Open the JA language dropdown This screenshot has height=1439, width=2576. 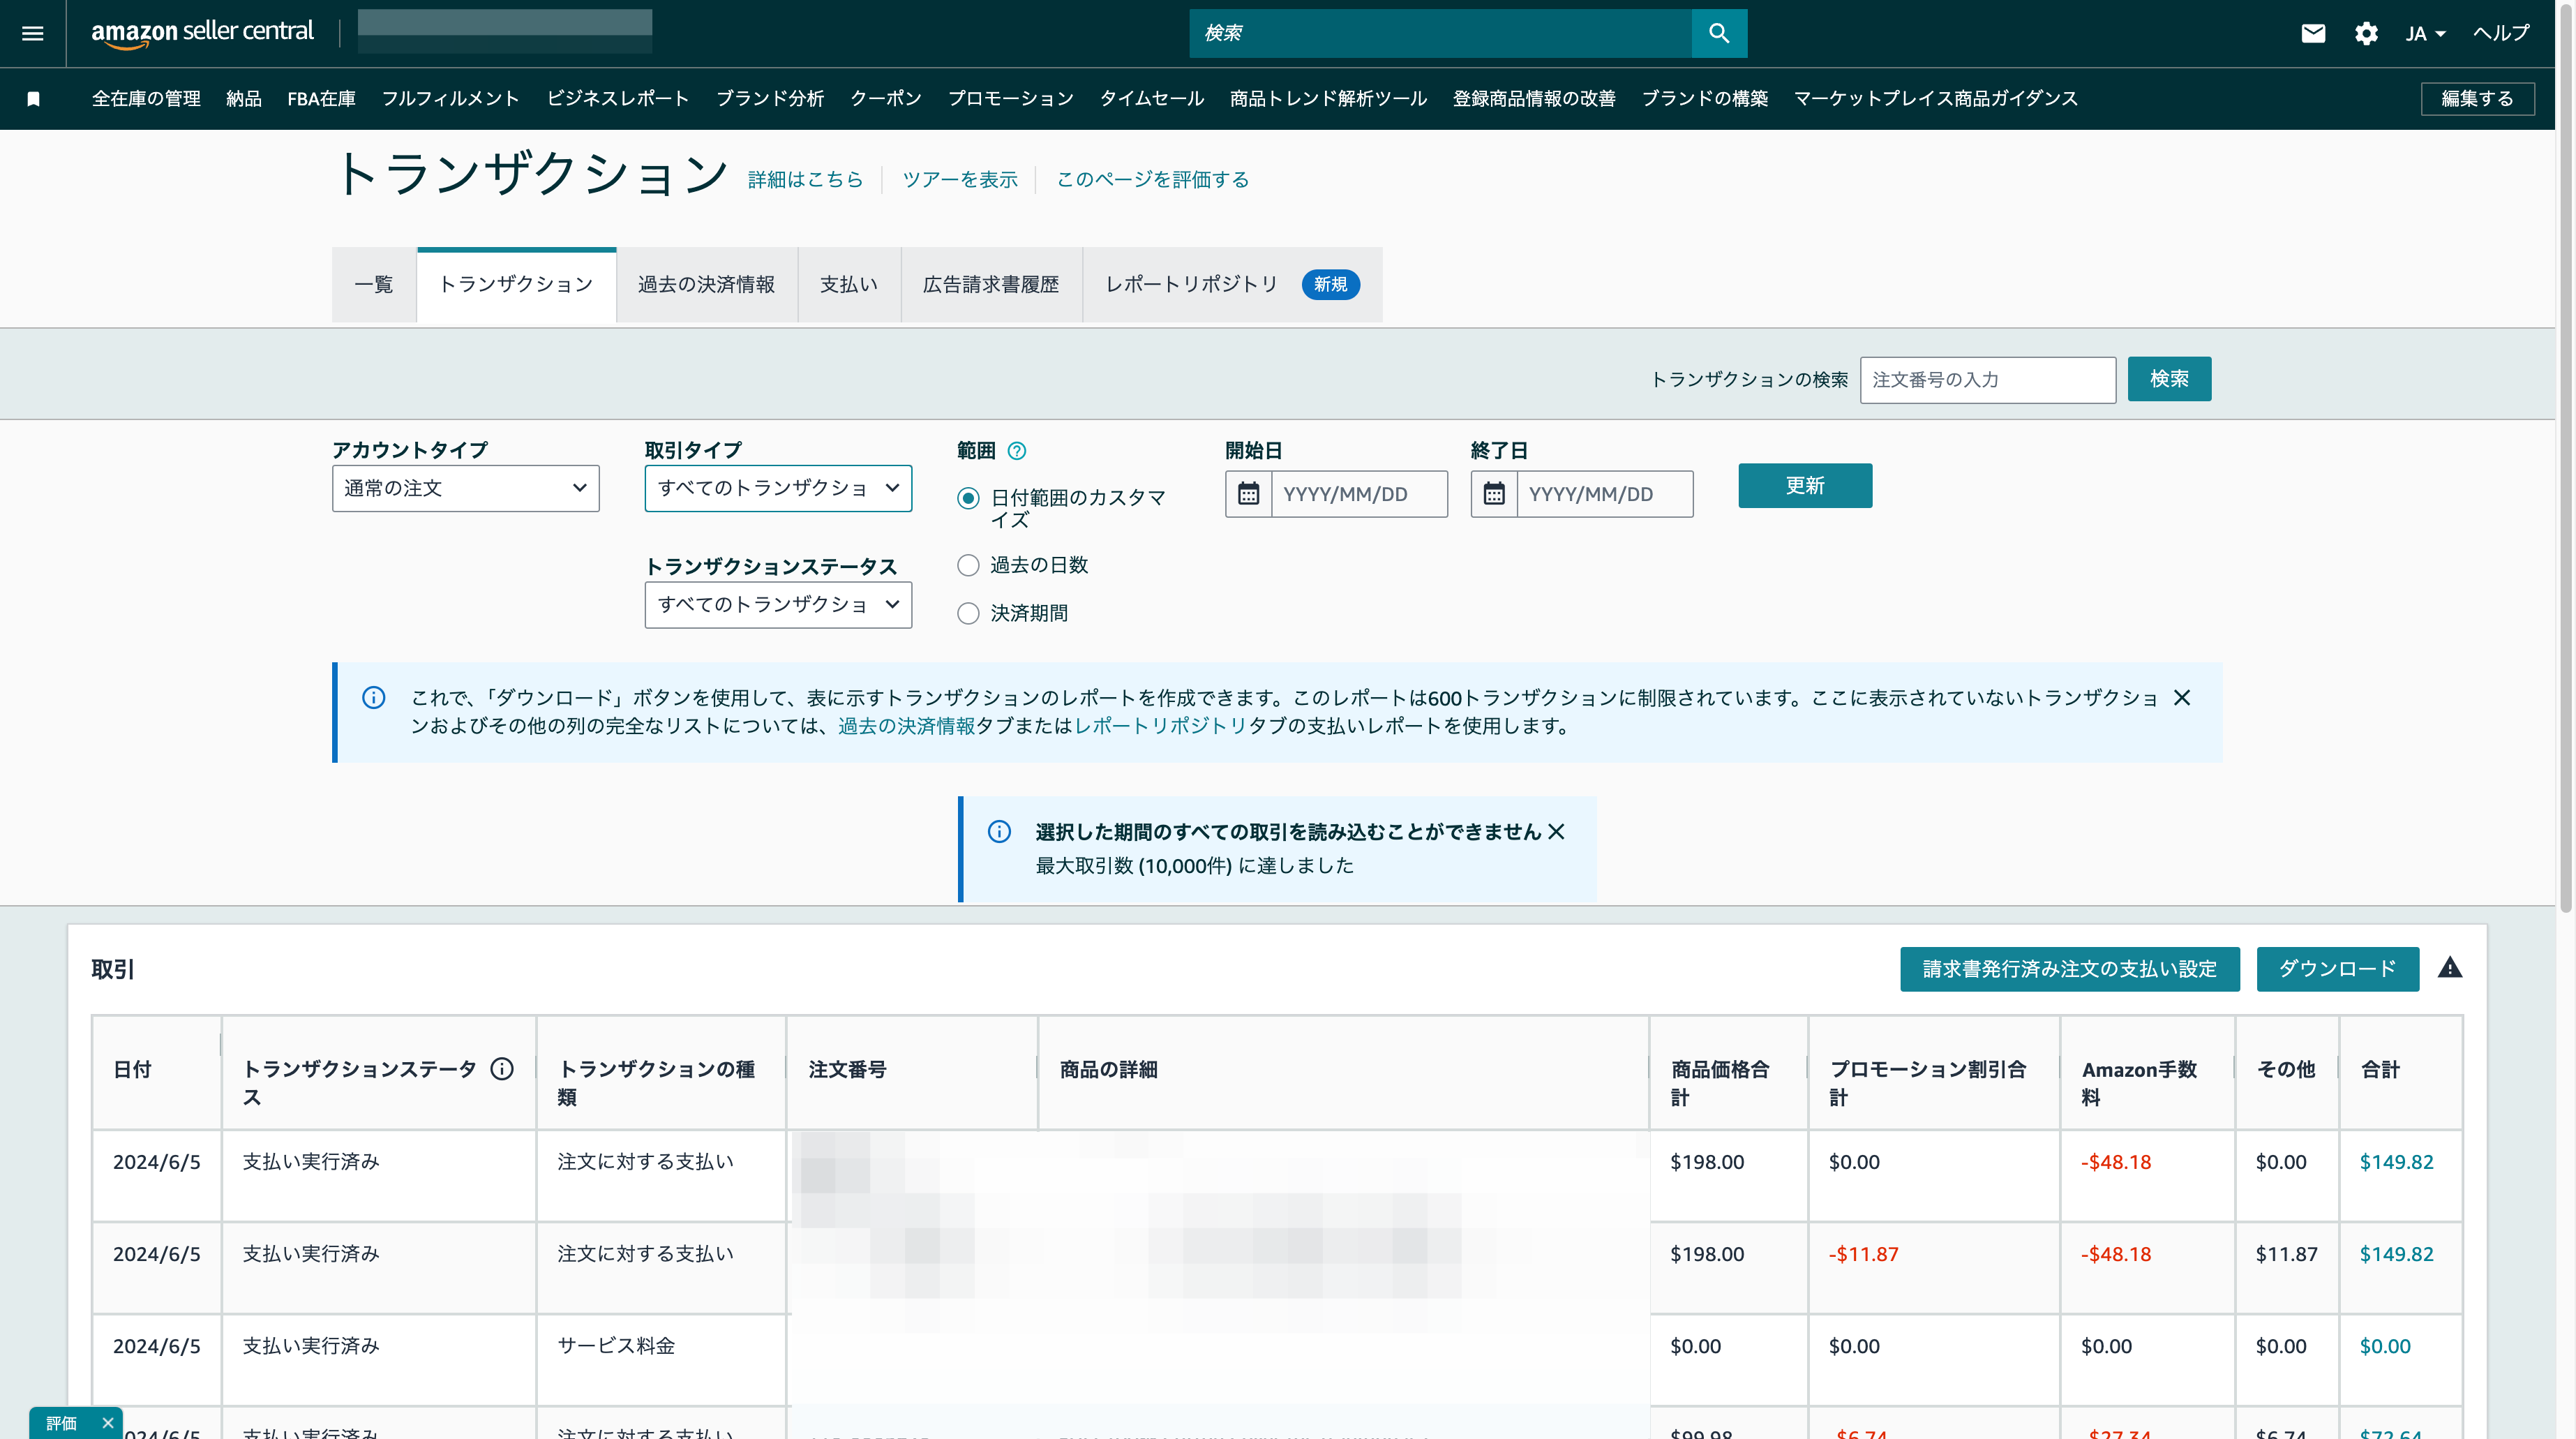(2425, 33)
